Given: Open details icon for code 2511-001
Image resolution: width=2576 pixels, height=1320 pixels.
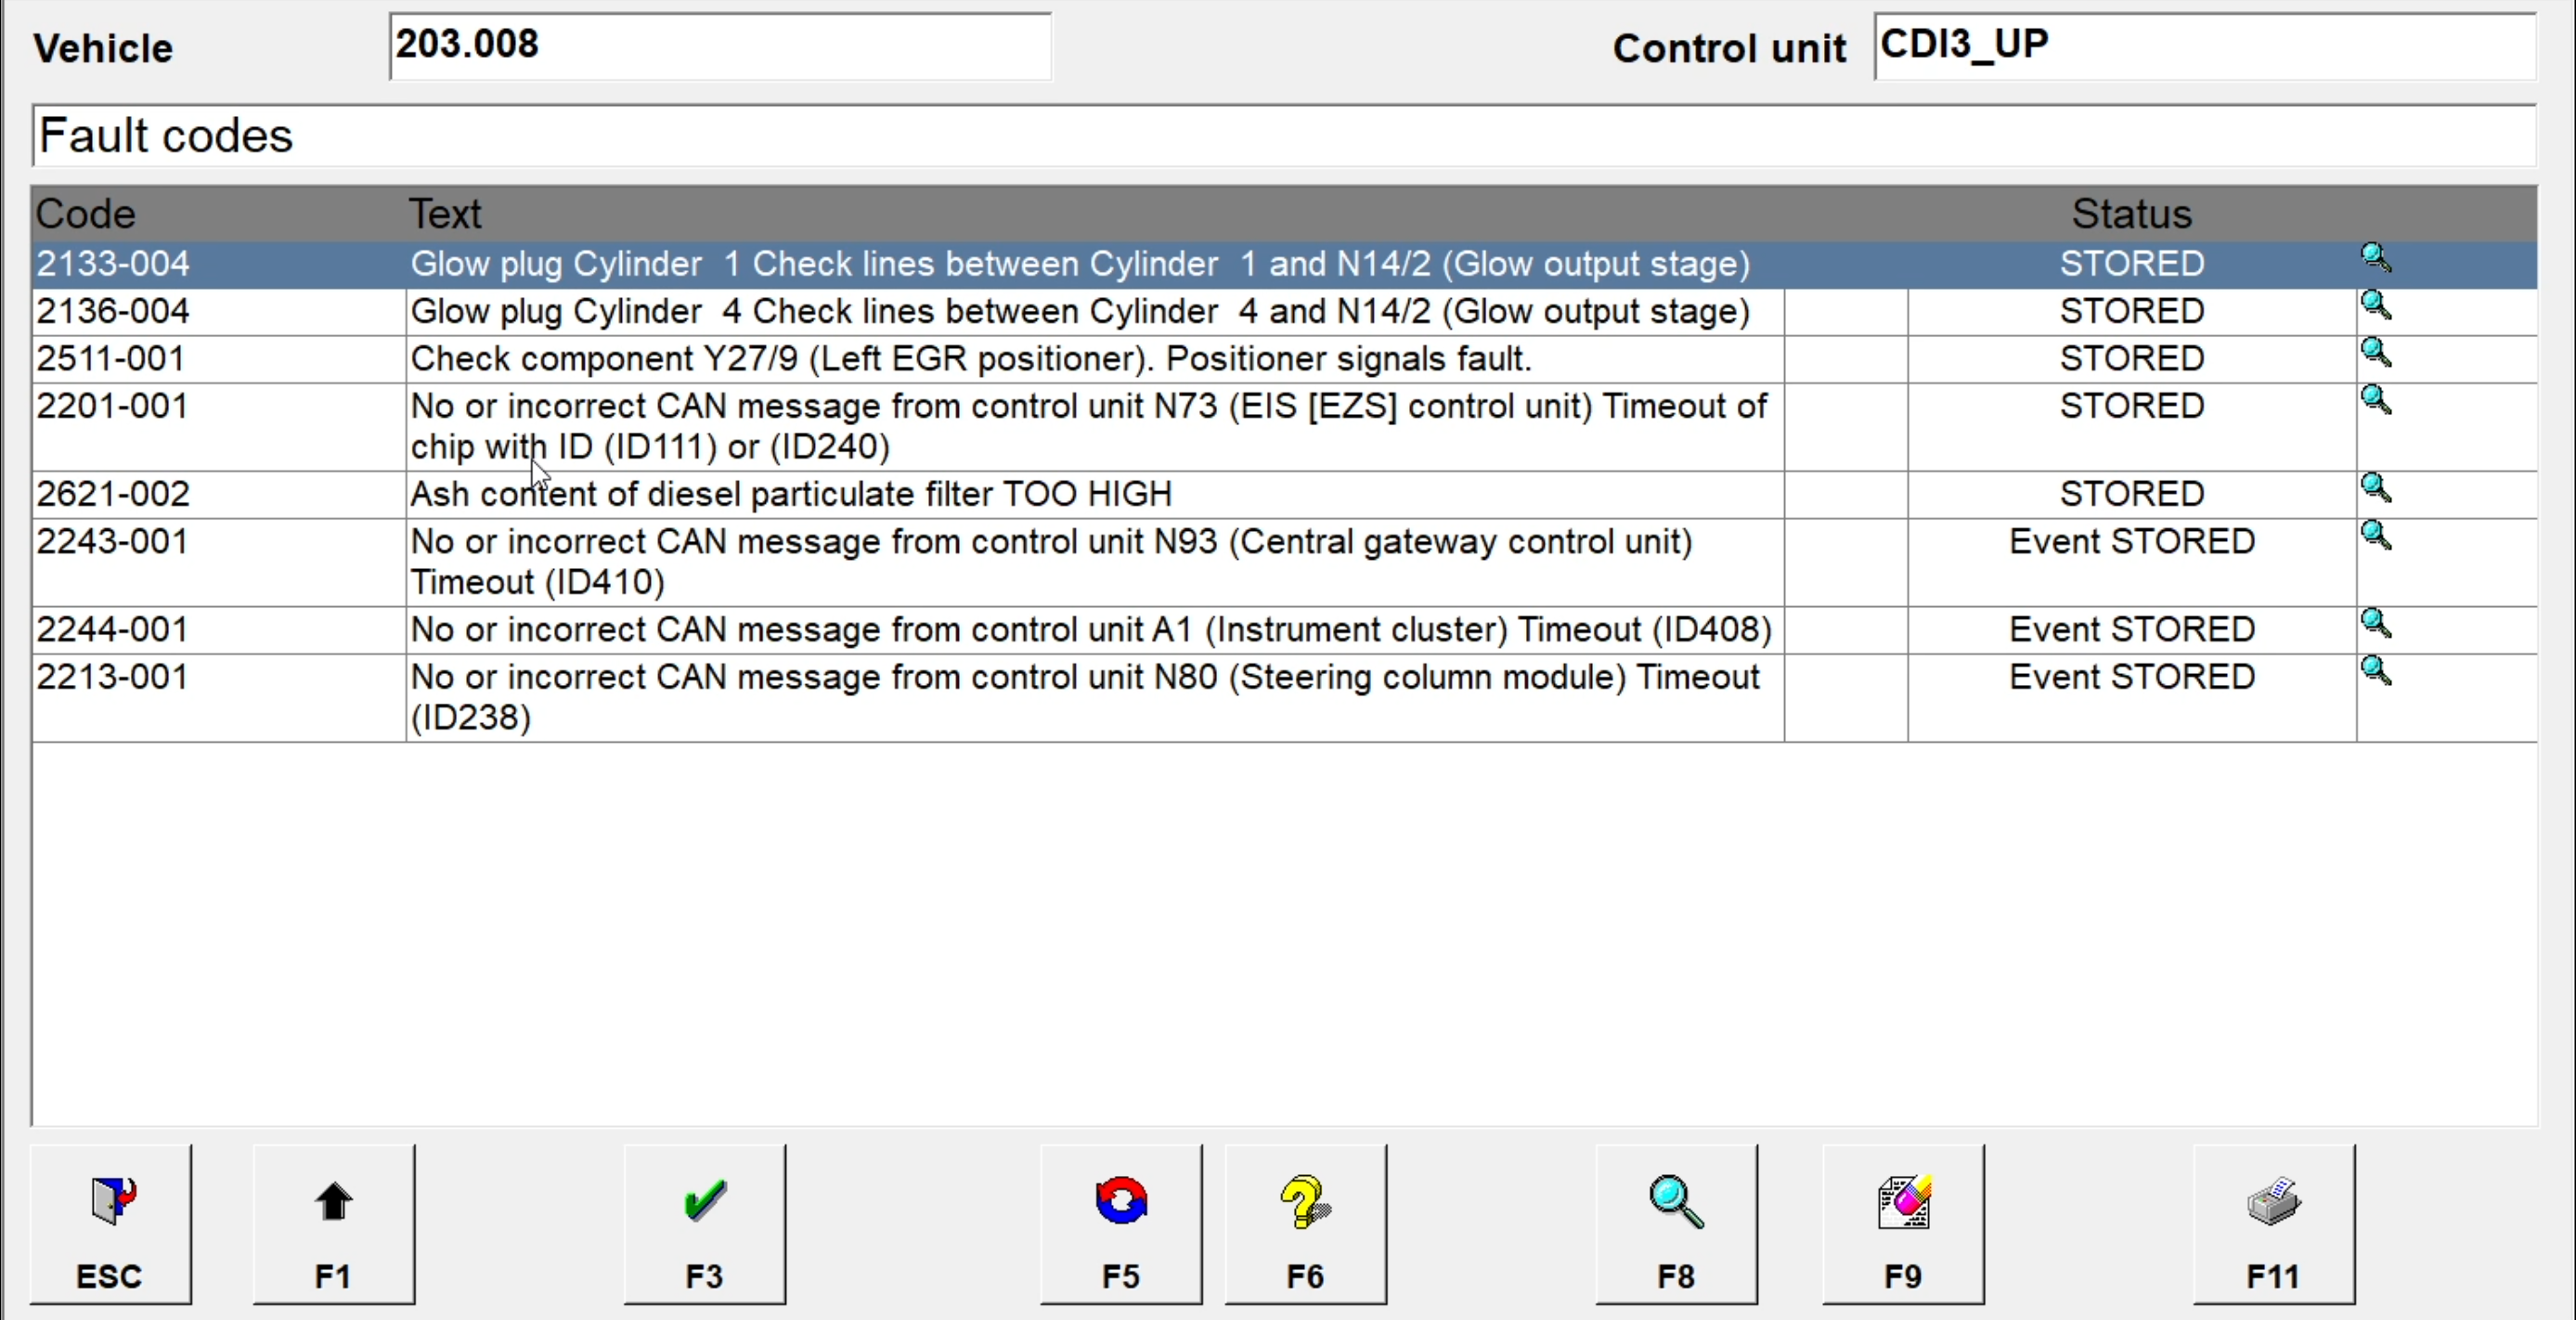Looking at the screenshot, I should [x=2375, y=353].
